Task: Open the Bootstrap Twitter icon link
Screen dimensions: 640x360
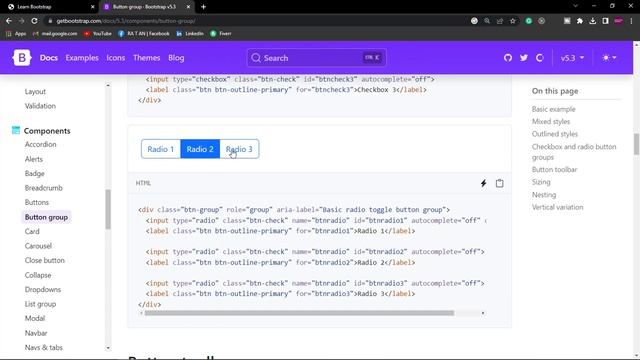Action: point(524,58)
